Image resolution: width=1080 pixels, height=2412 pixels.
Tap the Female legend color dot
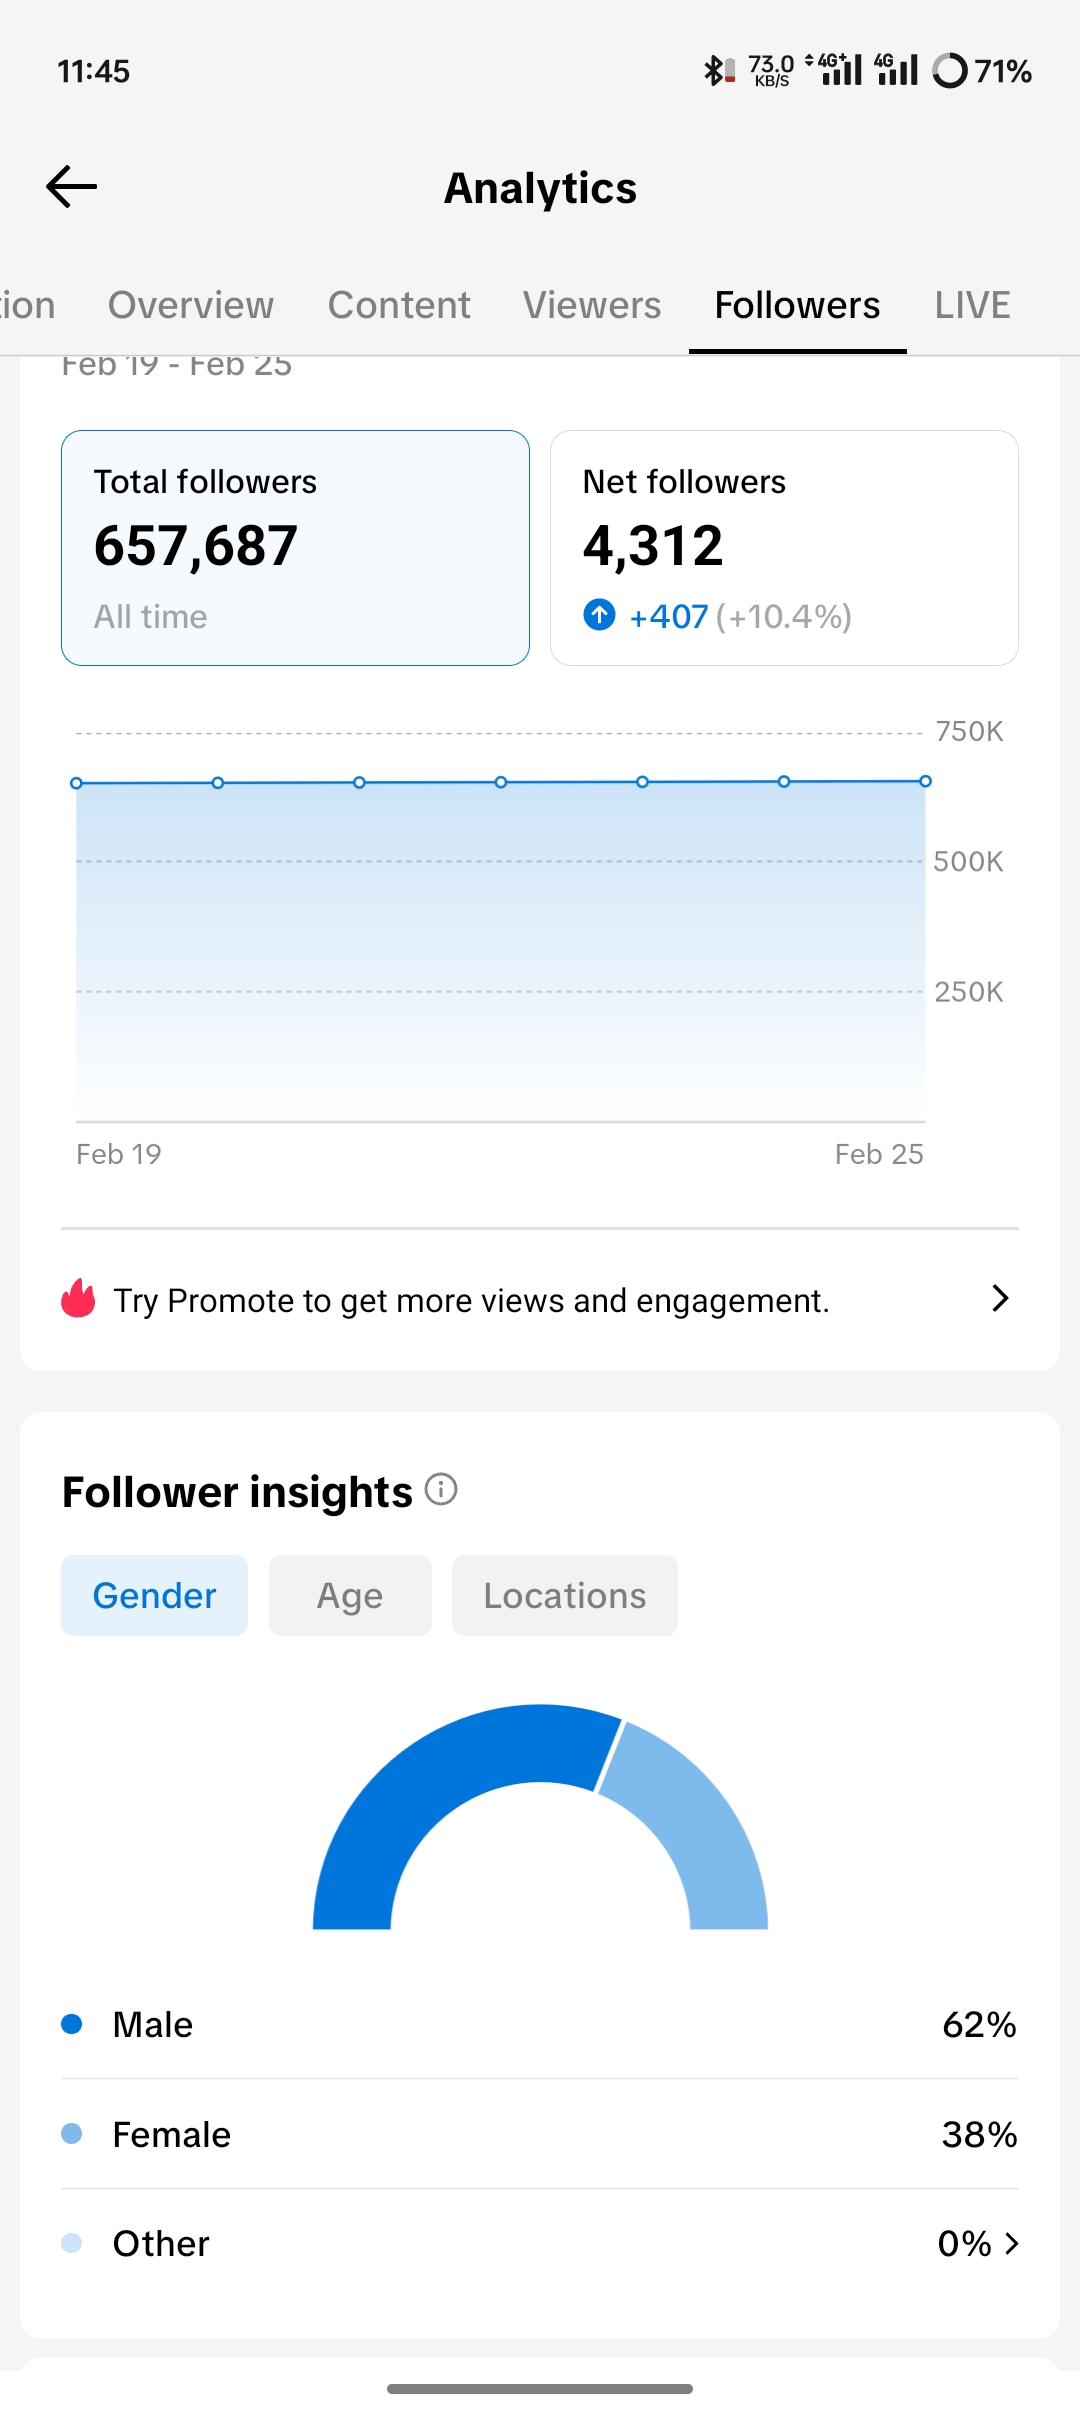(x=72, y=2134)
